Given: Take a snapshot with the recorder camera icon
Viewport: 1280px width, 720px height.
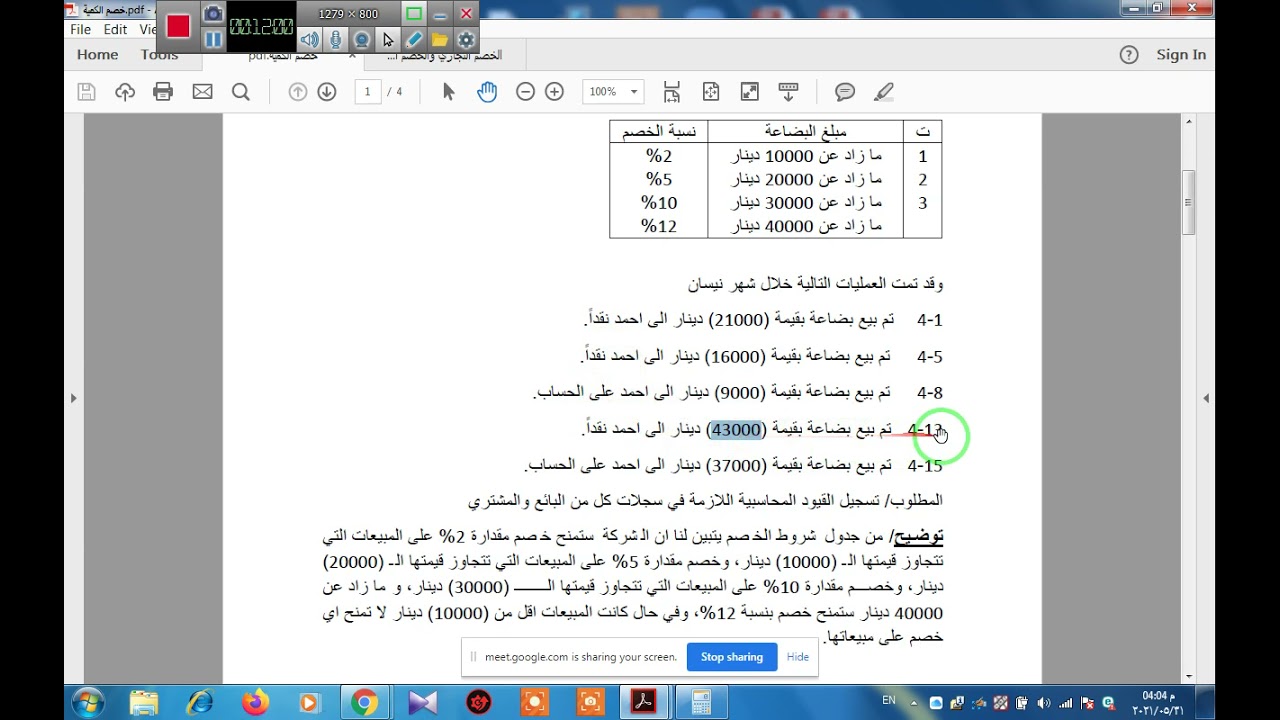Looking at the screenshot, I should click(212, 14).
